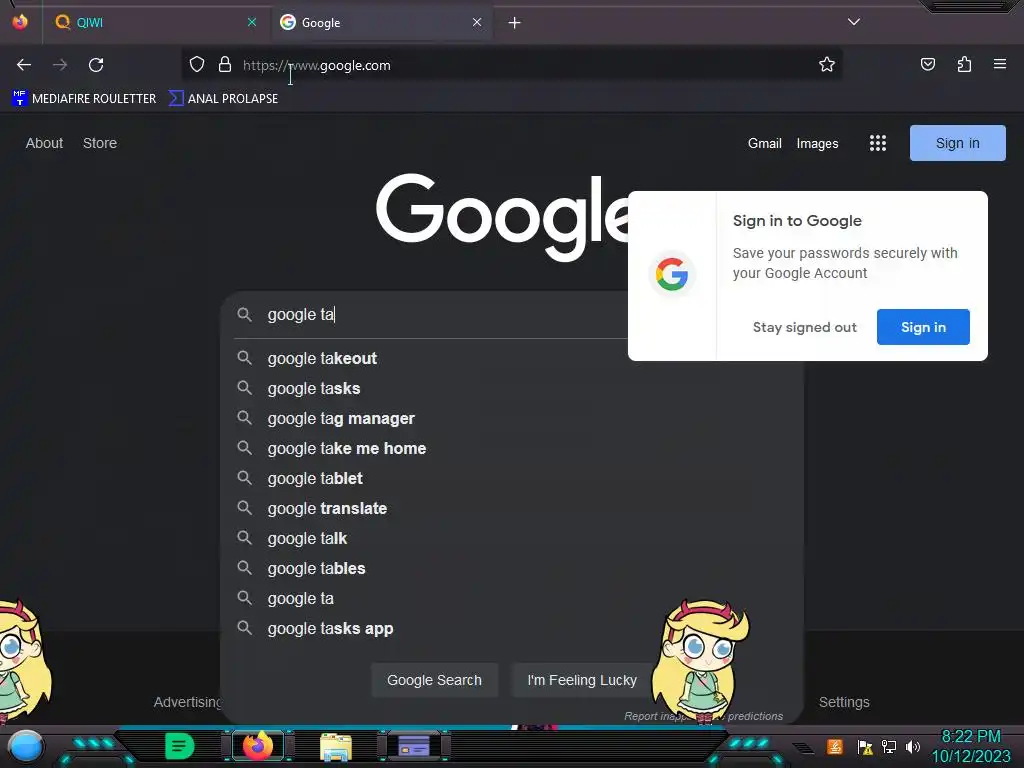
Task: Open the Gmail link
Action: (765, 143)
